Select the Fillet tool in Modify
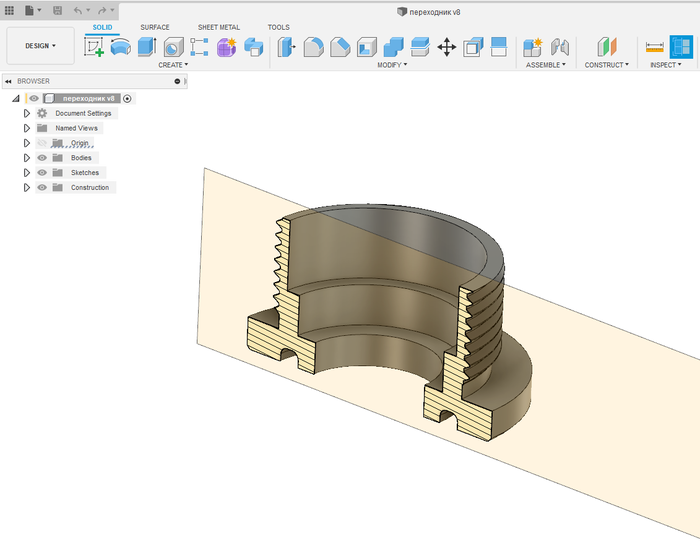700x543 pixels. point(313,47)
